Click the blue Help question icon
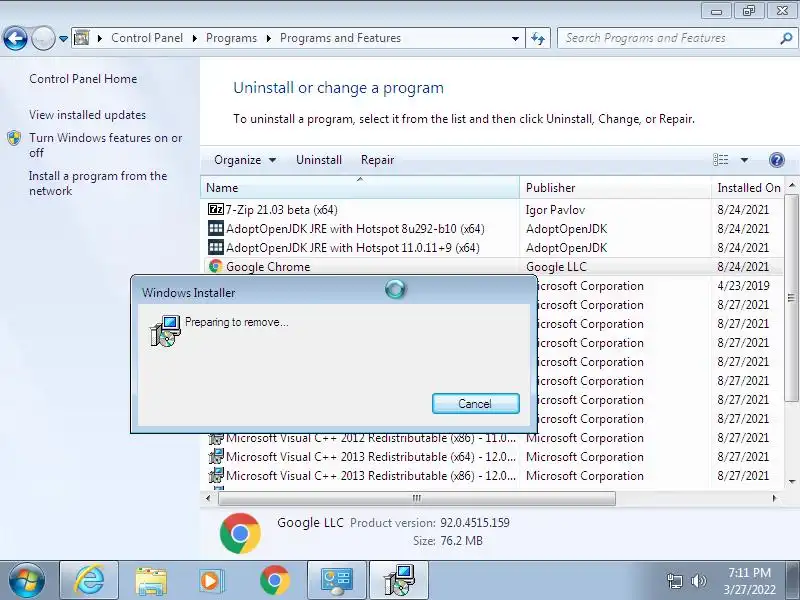Screen dimensions: 800x600 click(776, 160)
